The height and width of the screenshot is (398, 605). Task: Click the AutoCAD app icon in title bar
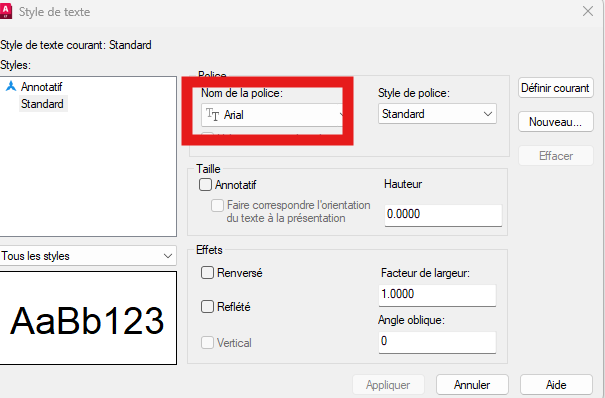click(5, 11)
